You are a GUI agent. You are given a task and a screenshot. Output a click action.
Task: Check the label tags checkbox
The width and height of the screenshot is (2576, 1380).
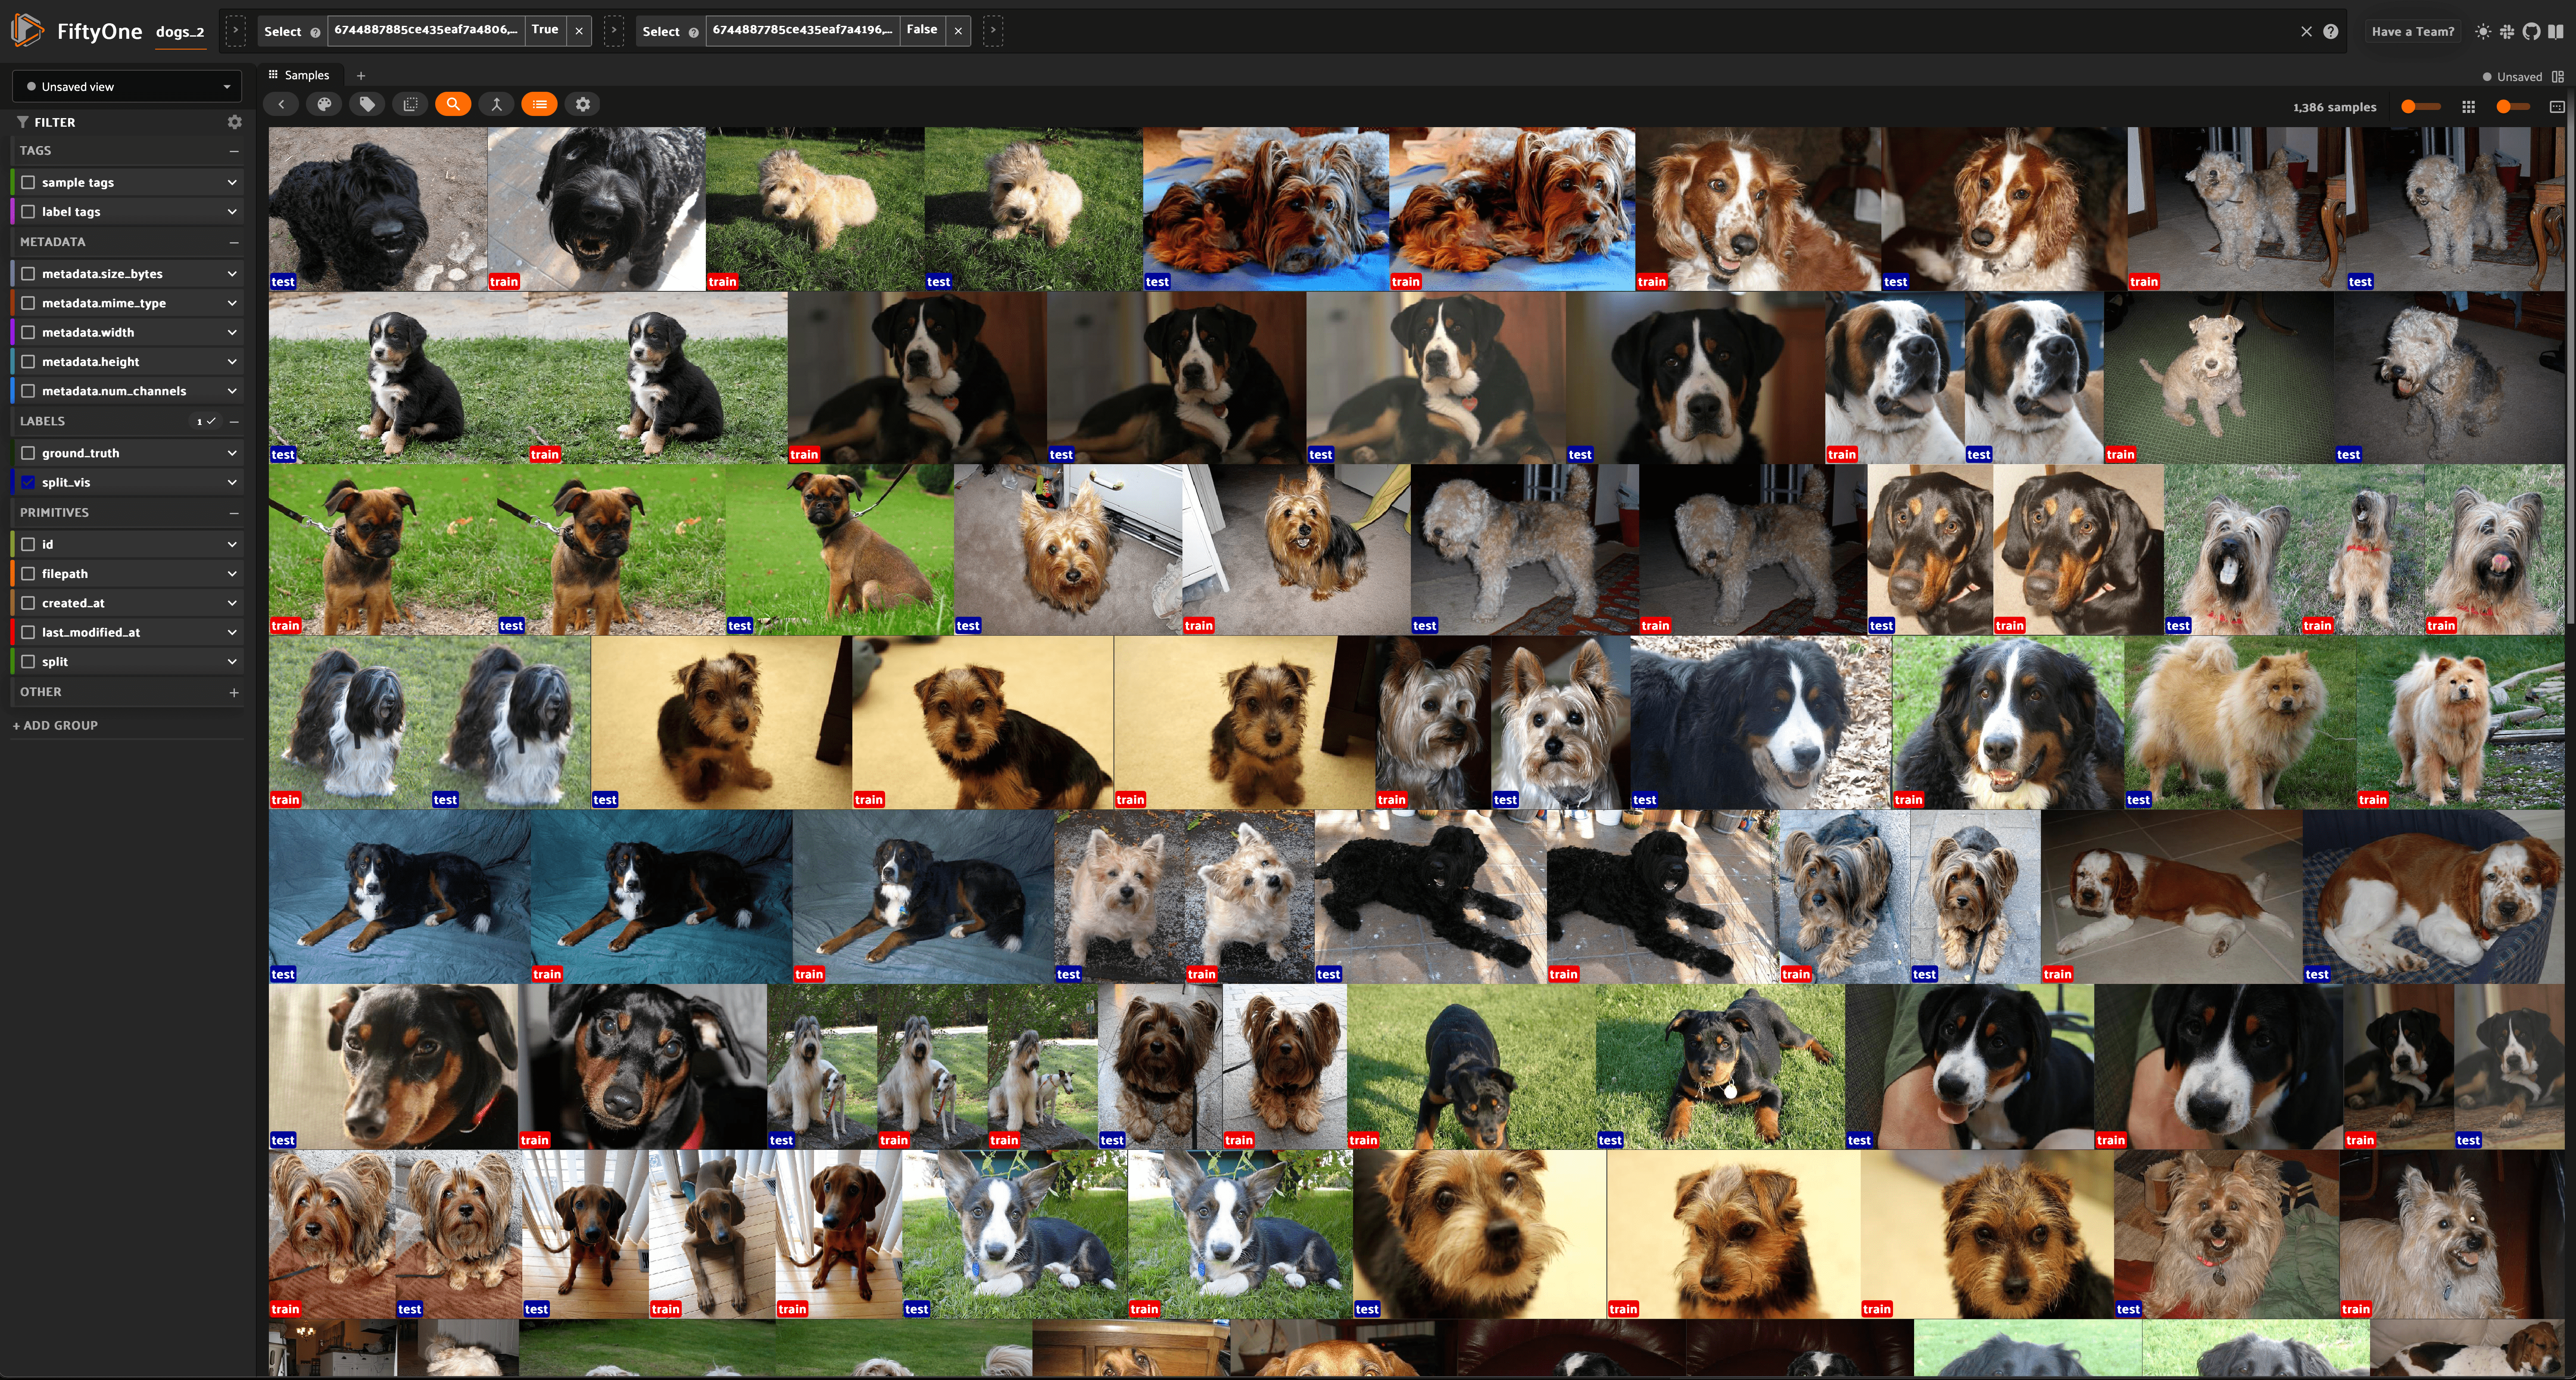coord(28,211)
